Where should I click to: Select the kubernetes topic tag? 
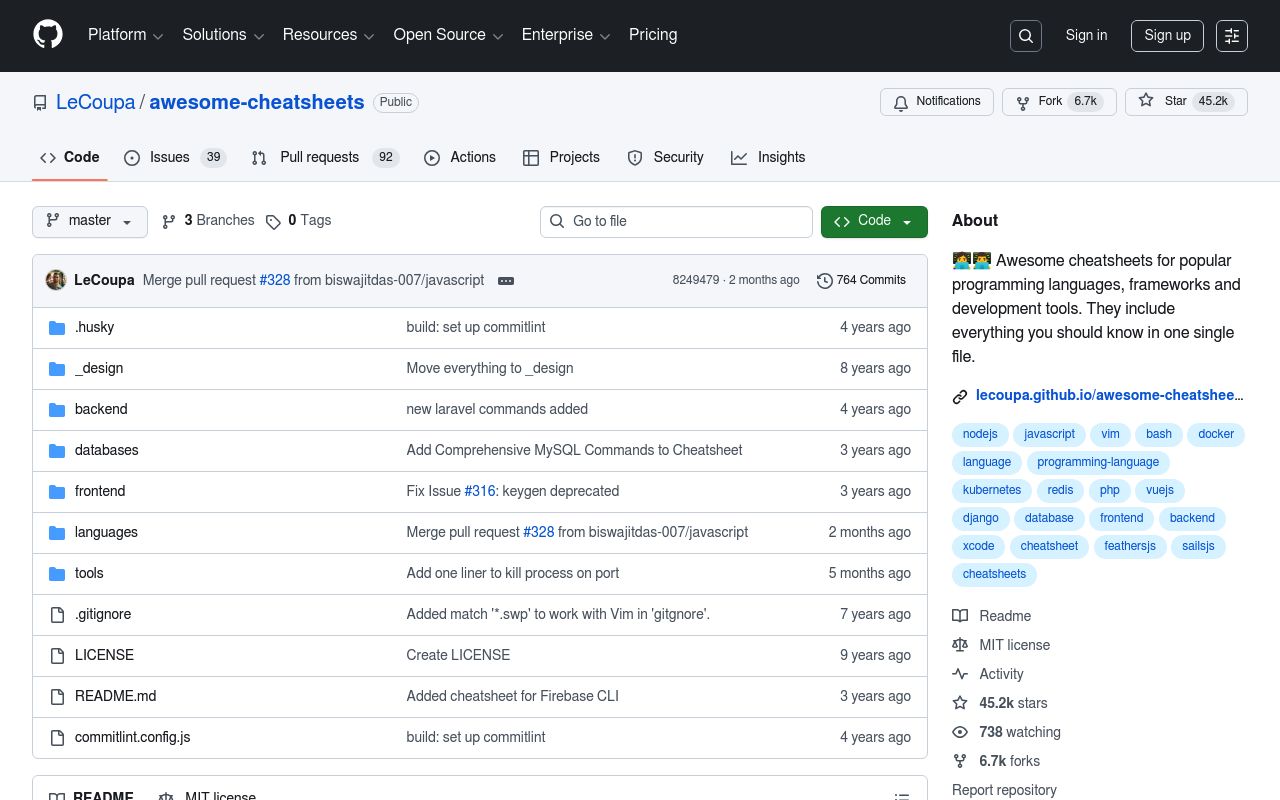(x=991, y=490)
